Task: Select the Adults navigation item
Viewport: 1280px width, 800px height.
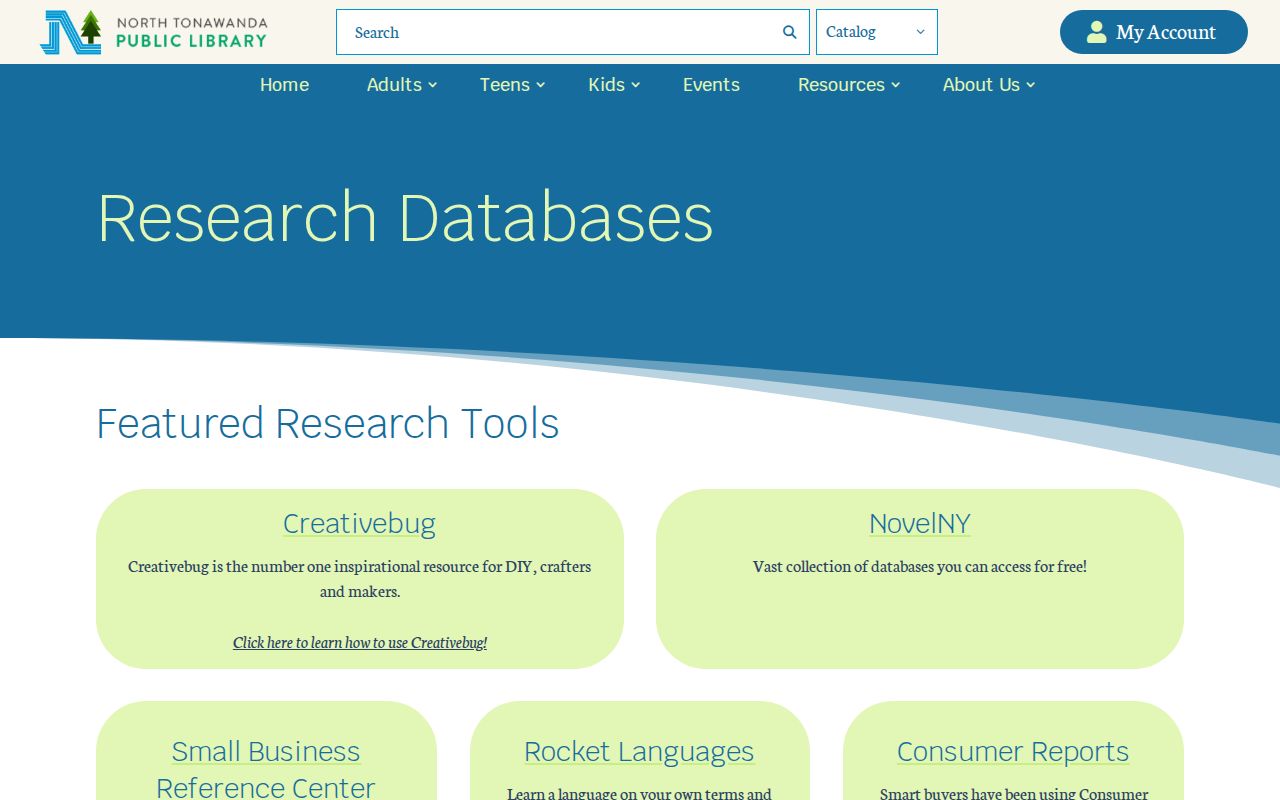Action: (394, 85)
